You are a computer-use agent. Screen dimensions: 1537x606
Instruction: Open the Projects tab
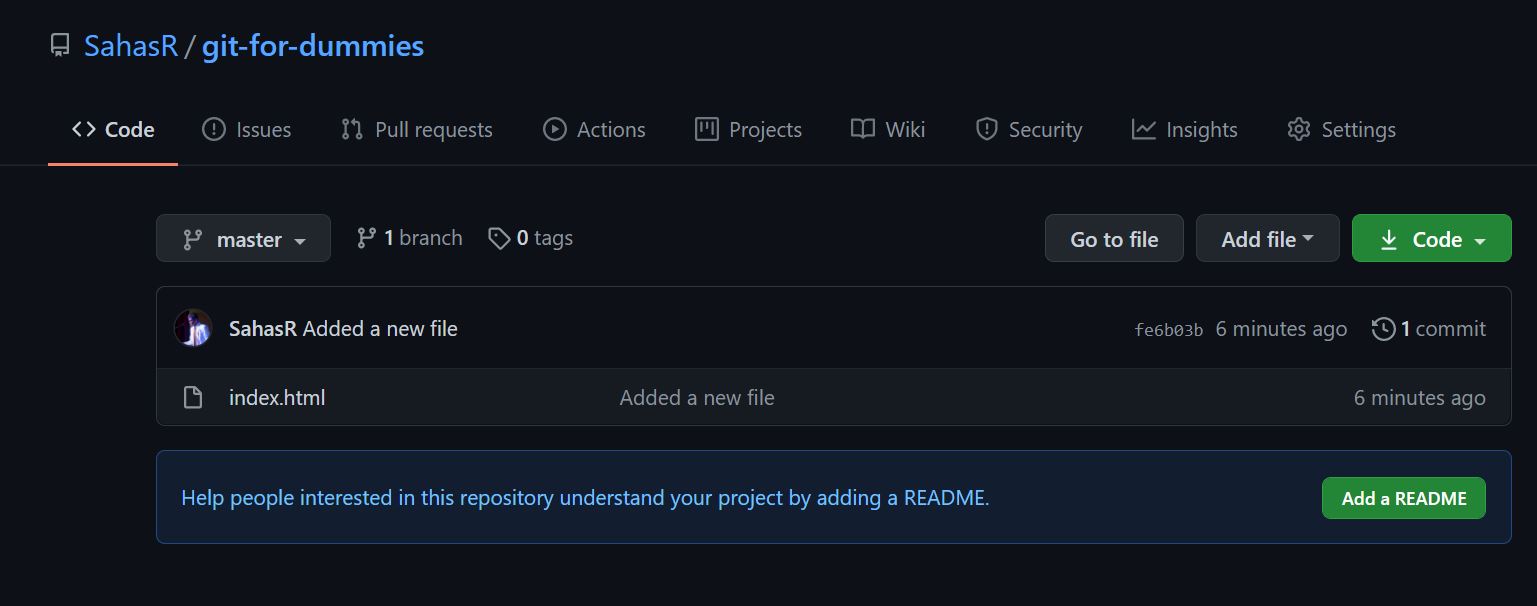tap(748, 130)
